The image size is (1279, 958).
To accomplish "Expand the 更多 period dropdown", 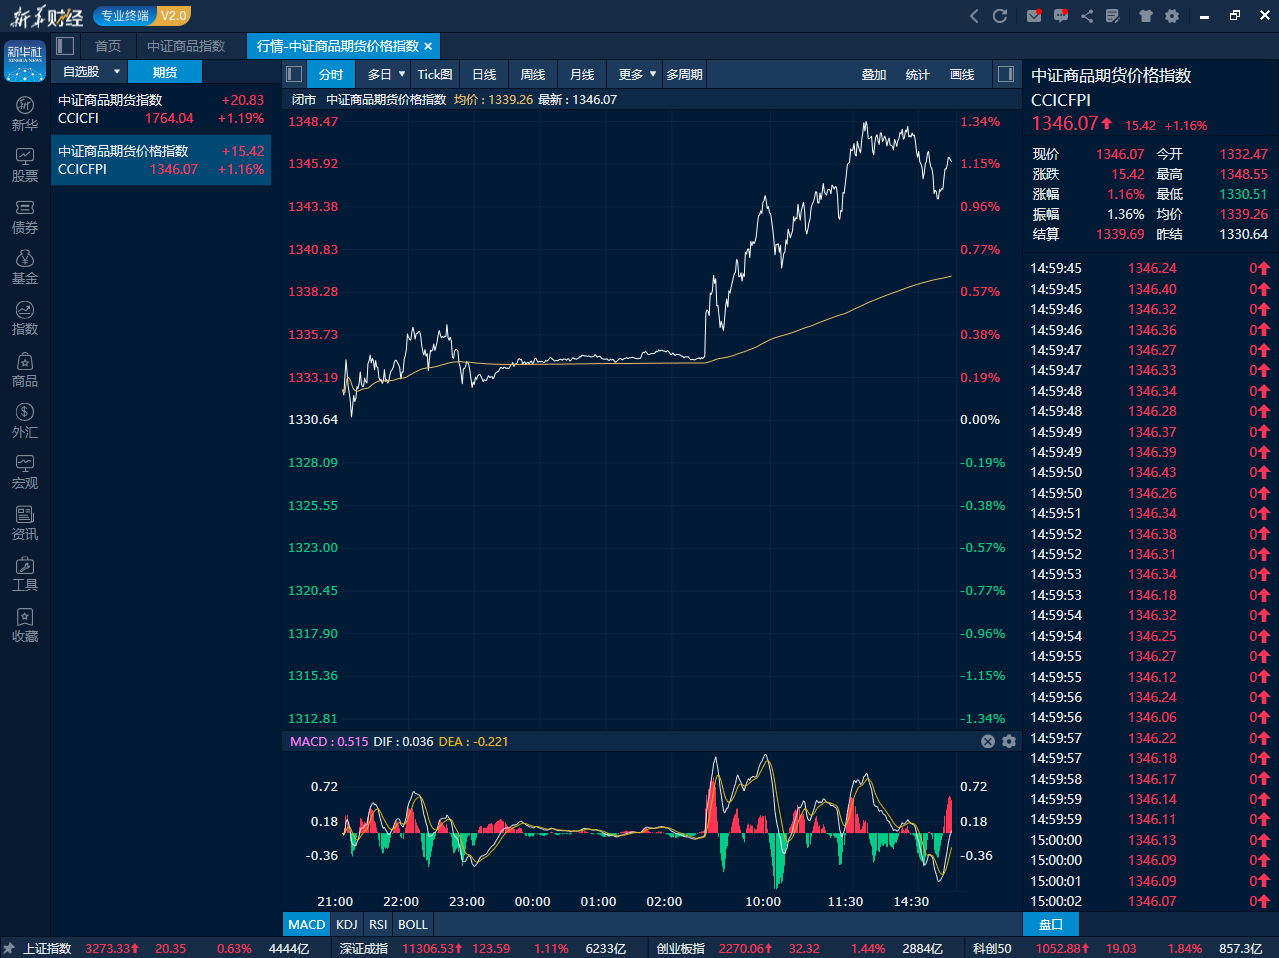I will (x=653, y=74).
